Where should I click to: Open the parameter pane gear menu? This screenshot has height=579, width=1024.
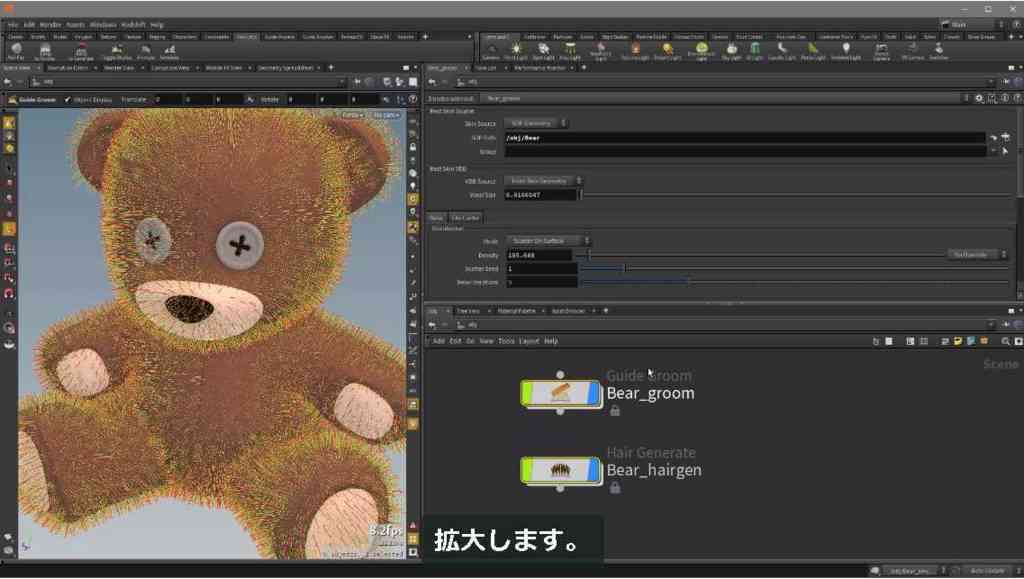[979, 99]
